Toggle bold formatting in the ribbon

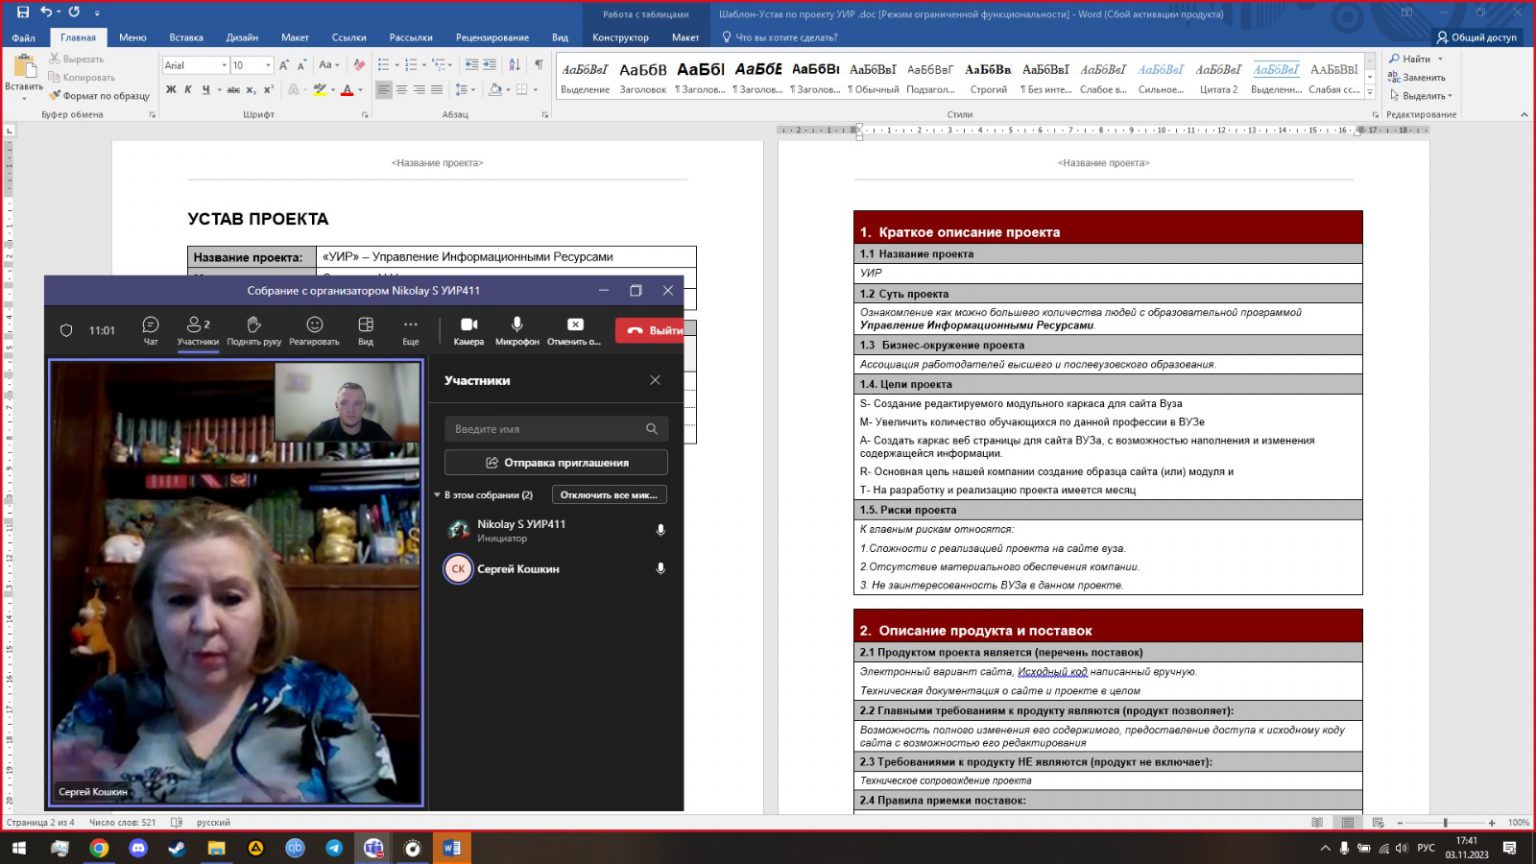click(171, 90)
